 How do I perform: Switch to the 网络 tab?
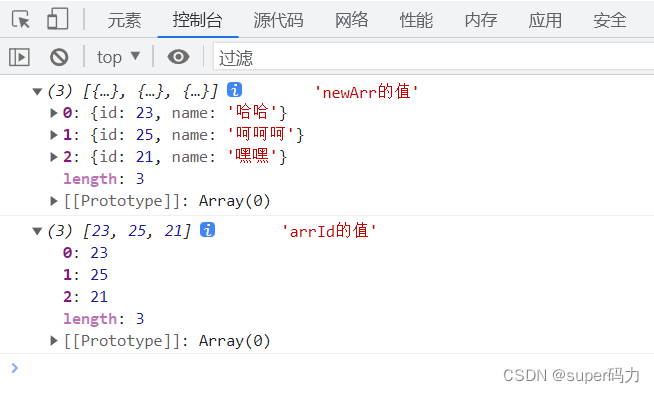352,20
